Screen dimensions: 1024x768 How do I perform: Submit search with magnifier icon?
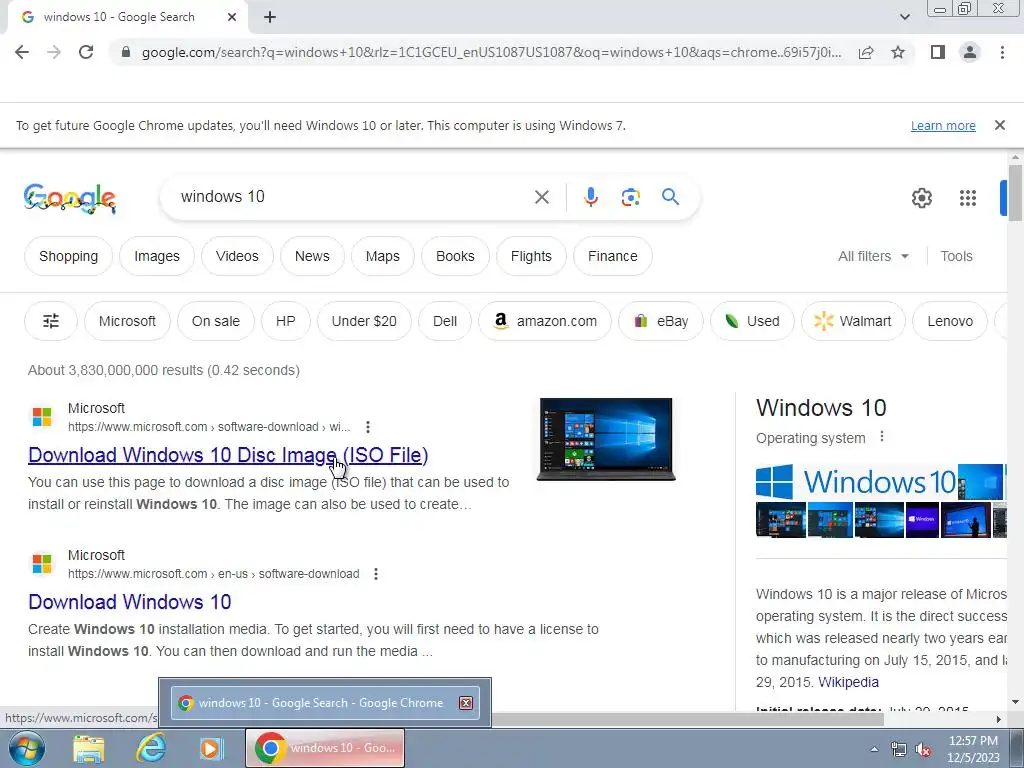pos(671,197)
